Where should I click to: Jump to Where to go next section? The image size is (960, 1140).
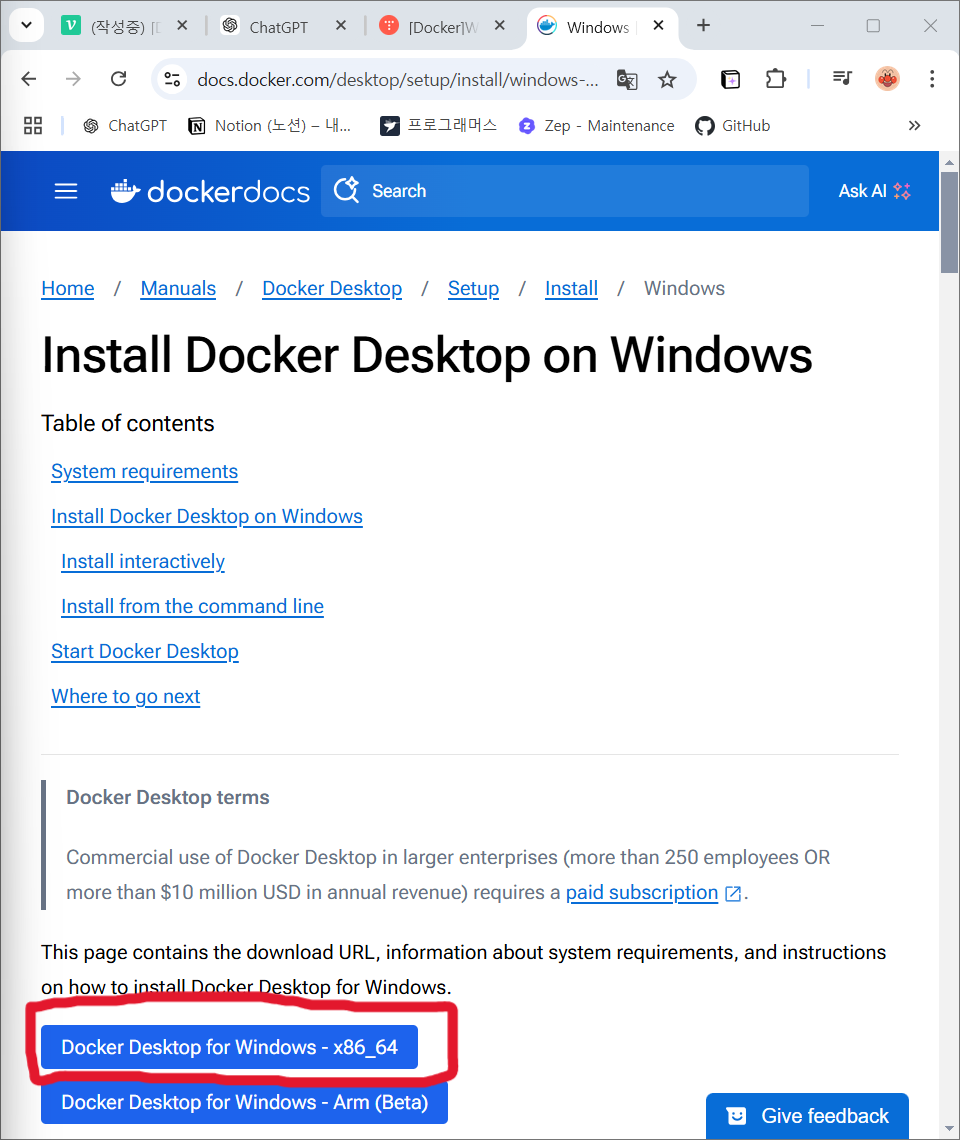coord(125,697)
